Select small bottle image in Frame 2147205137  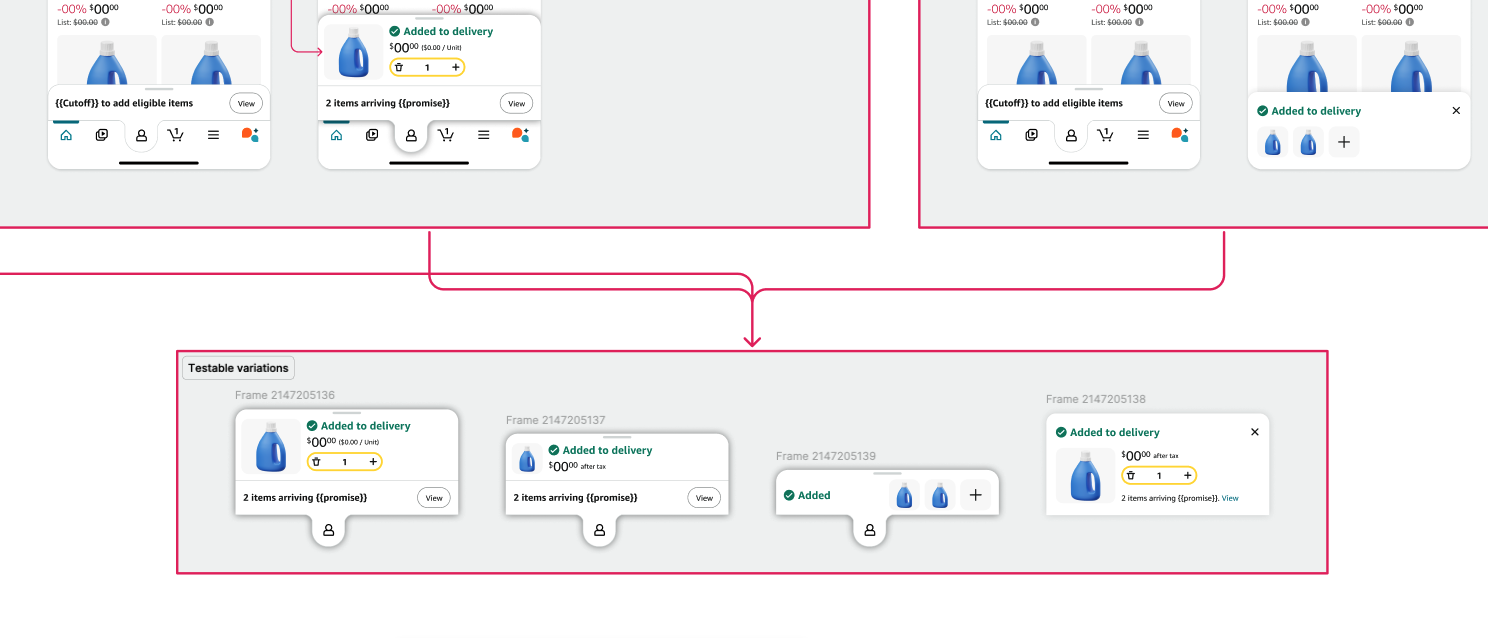[x=527, y=459]
